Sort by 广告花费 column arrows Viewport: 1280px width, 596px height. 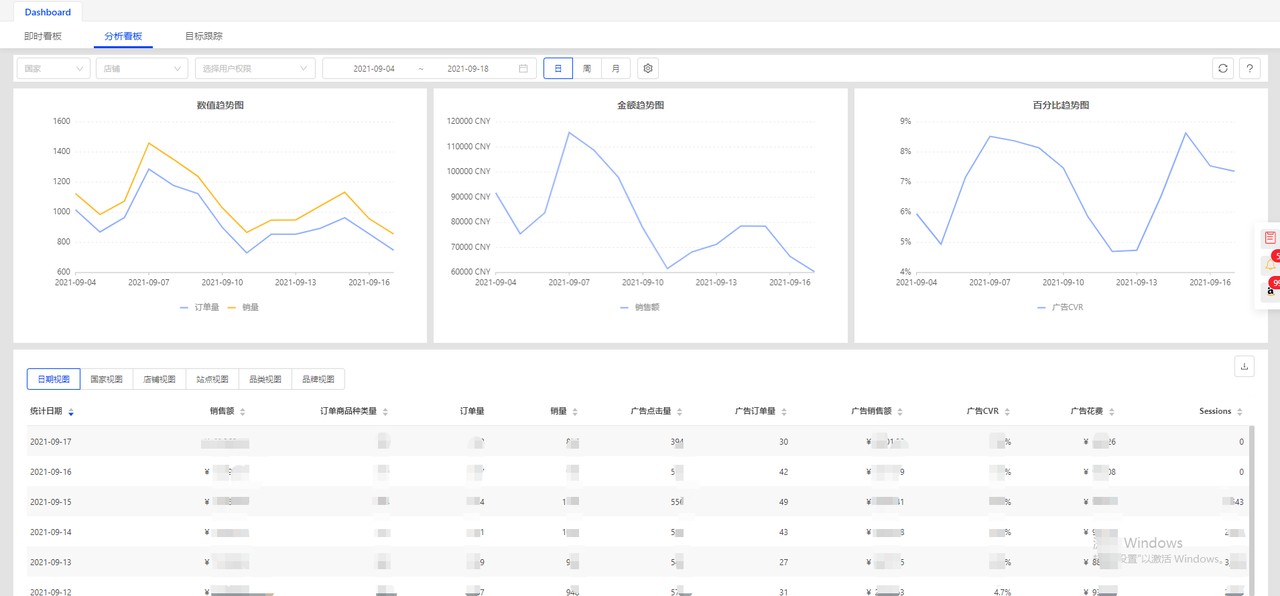pyautogui.click(x=1113, y=411)
